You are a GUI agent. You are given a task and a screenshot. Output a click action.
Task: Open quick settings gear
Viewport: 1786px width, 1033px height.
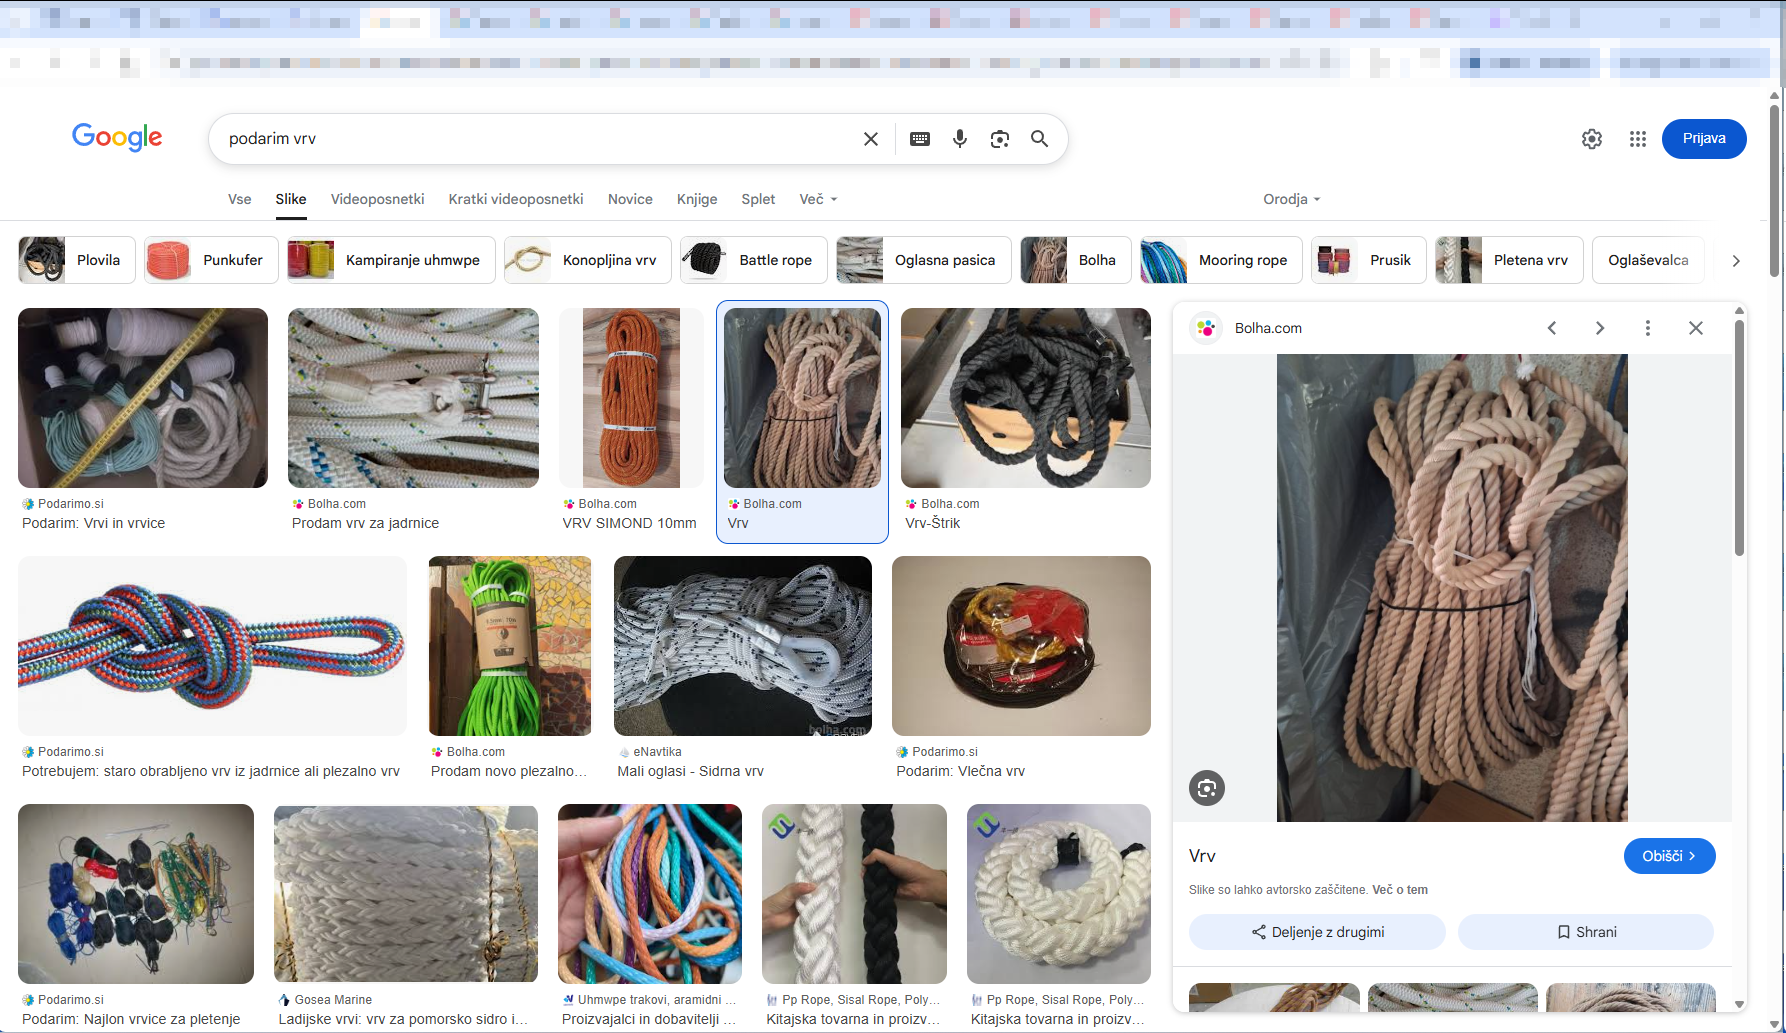1592,139
